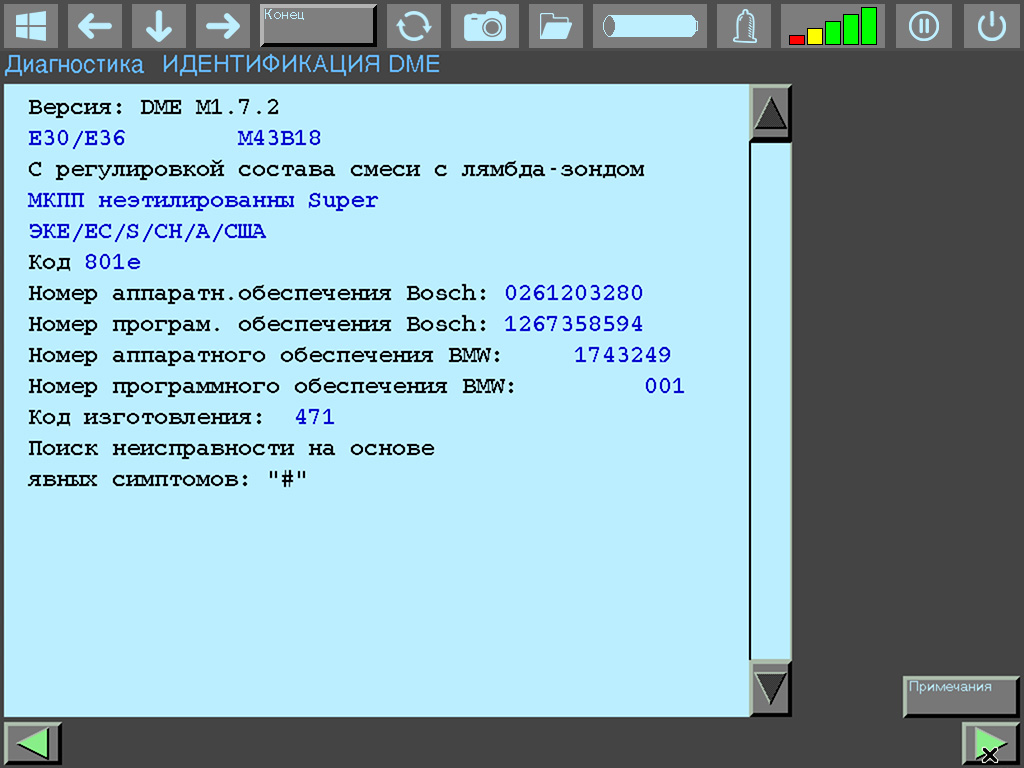Activate the refresh arrows icon

tap(414, 26)
